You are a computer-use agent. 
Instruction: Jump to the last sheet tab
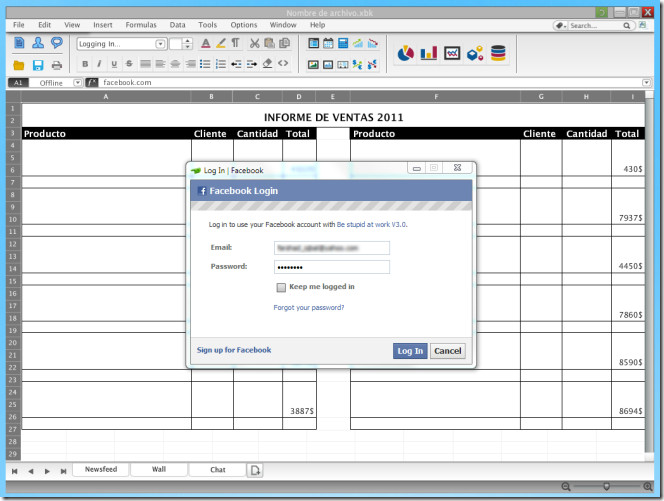point(64,471)
